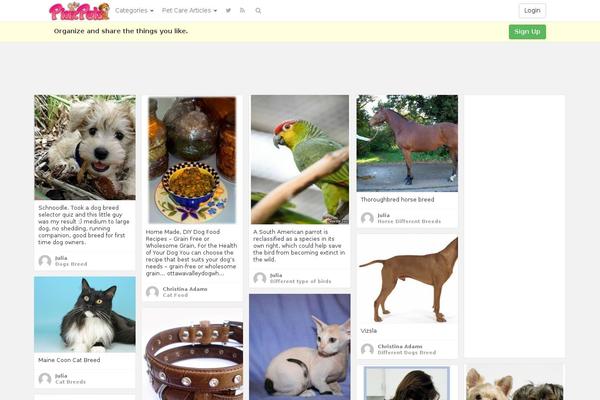Click the name Christina Adams under dog food pin
This screenshot has width=600, height=400.
point(185,289)
